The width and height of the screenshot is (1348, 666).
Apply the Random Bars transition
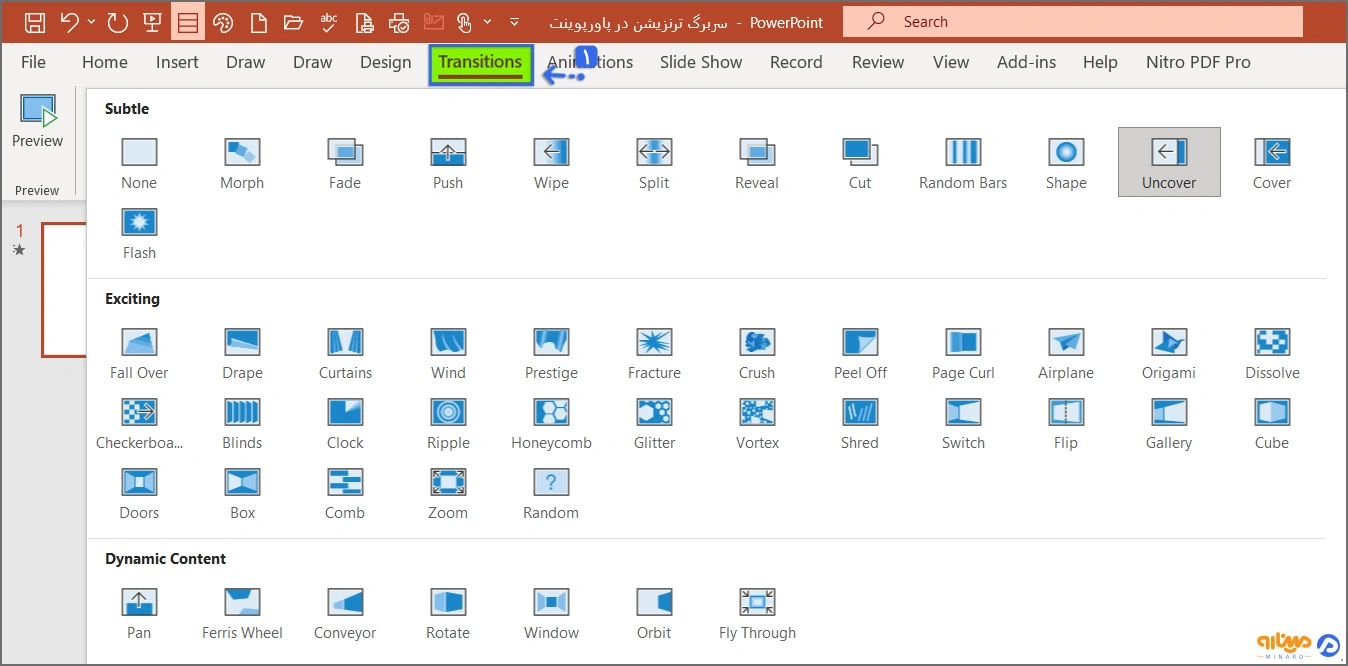pos(963,163)
